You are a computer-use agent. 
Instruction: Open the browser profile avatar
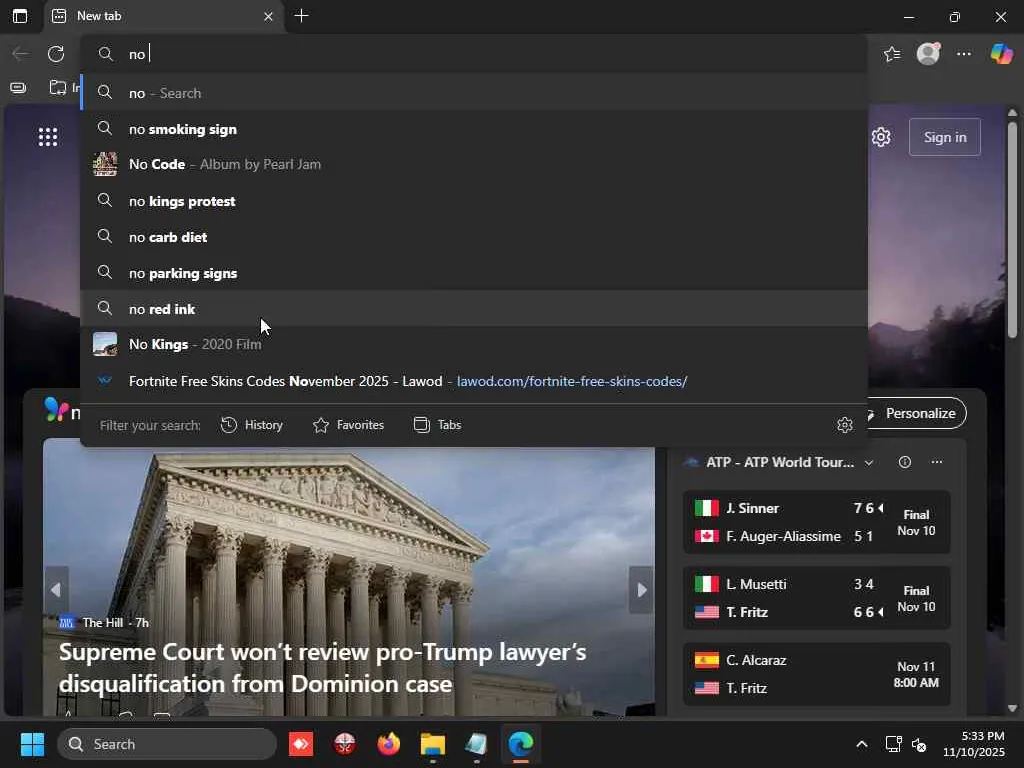928,54
